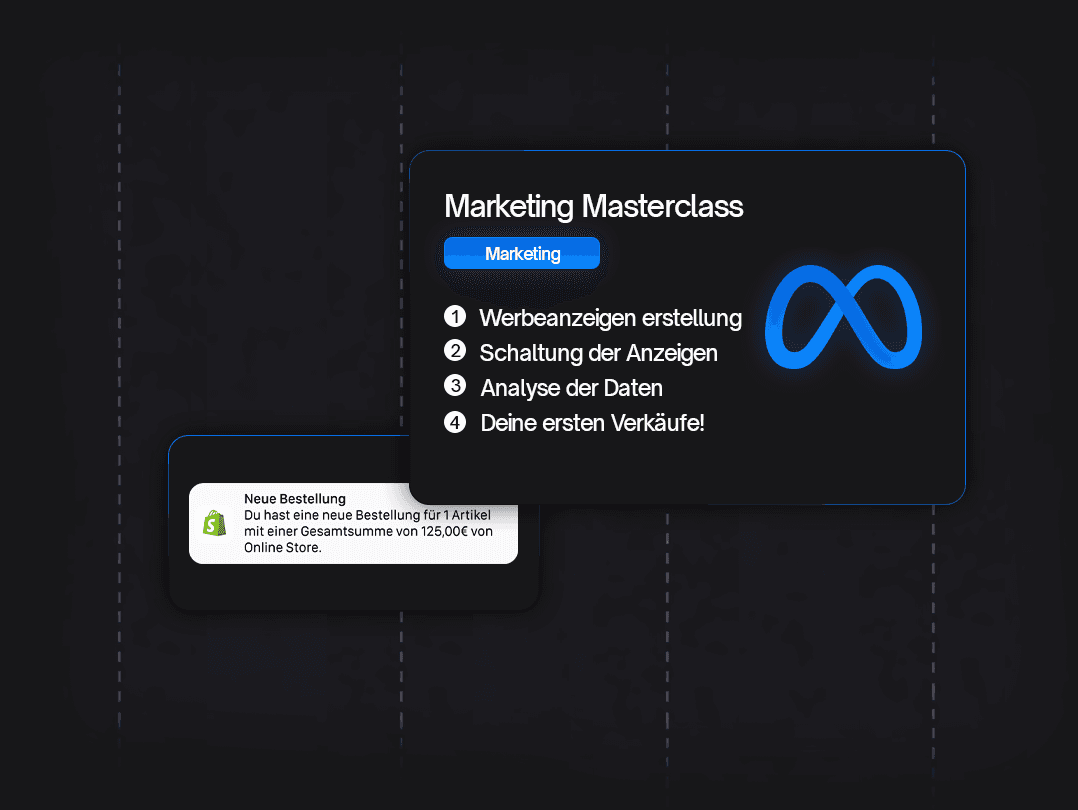1078x810 pixels.
Task: Select the number 3 circle icon
Action: (455, 386)
